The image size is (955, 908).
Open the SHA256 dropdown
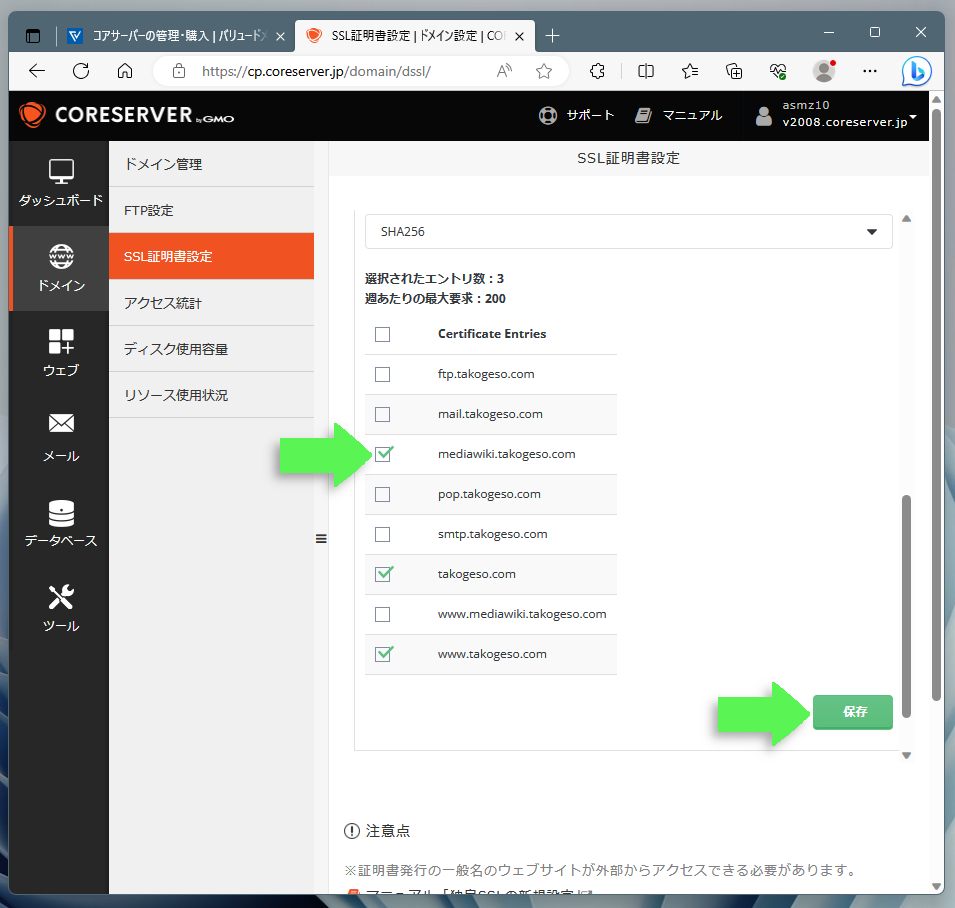628,231
